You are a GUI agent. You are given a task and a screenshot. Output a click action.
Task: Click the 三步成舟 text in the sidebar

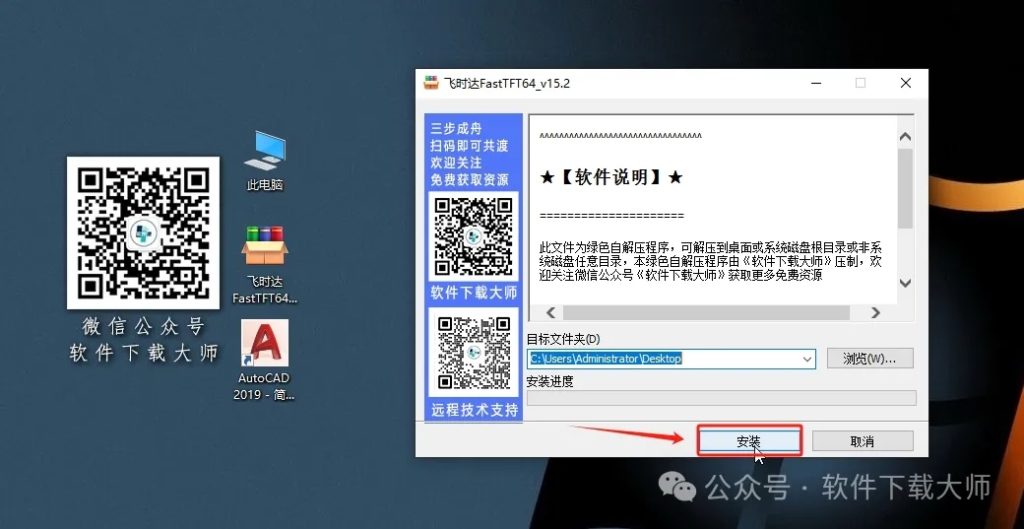(x=456, y=129)
